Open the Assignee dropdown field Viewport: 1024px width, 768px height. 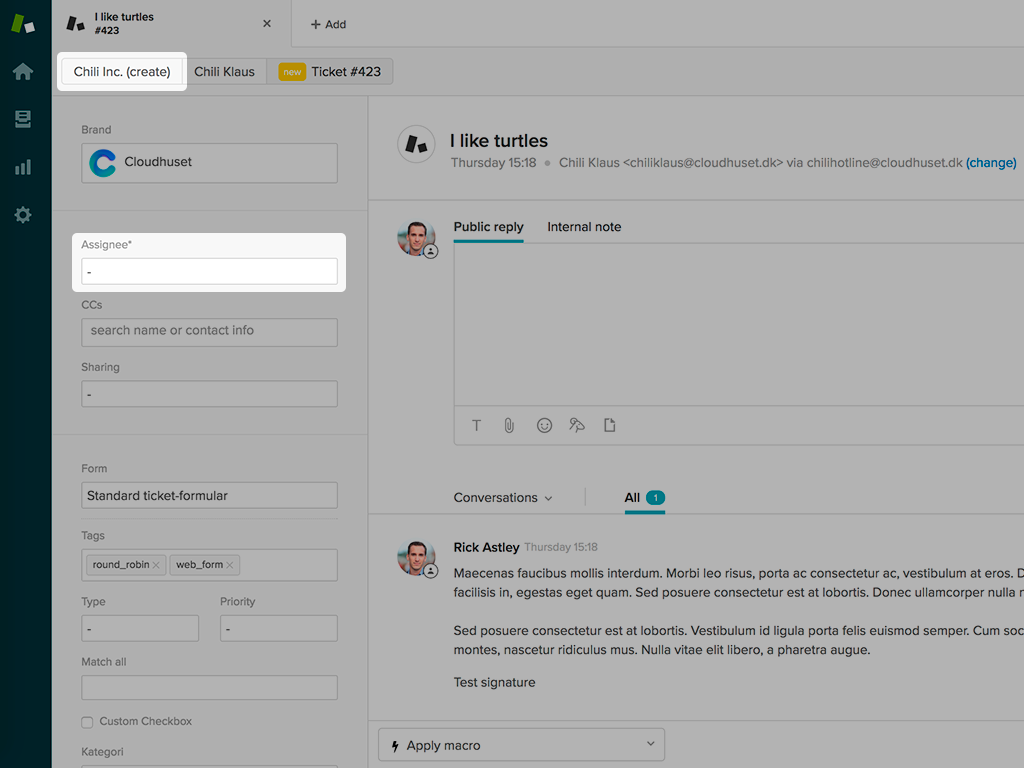click(x=209, y=271)
